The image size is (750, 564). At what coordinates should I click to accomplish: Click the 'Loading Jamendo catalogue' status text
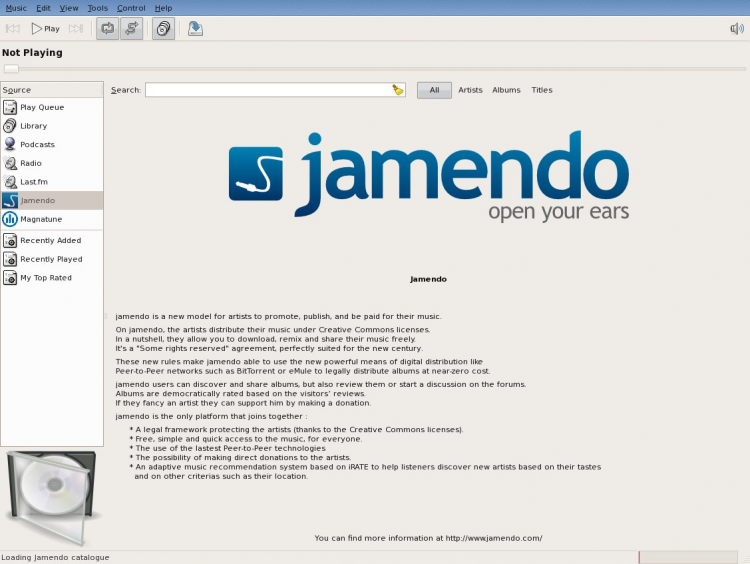55,557
